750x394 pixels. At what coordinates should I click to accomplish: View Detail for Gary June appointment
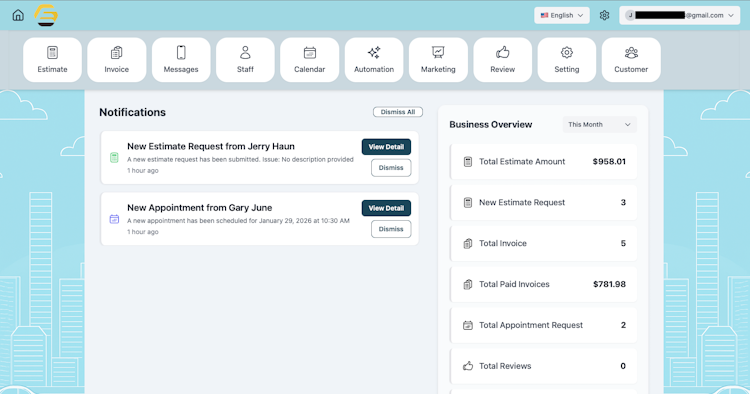386,208
